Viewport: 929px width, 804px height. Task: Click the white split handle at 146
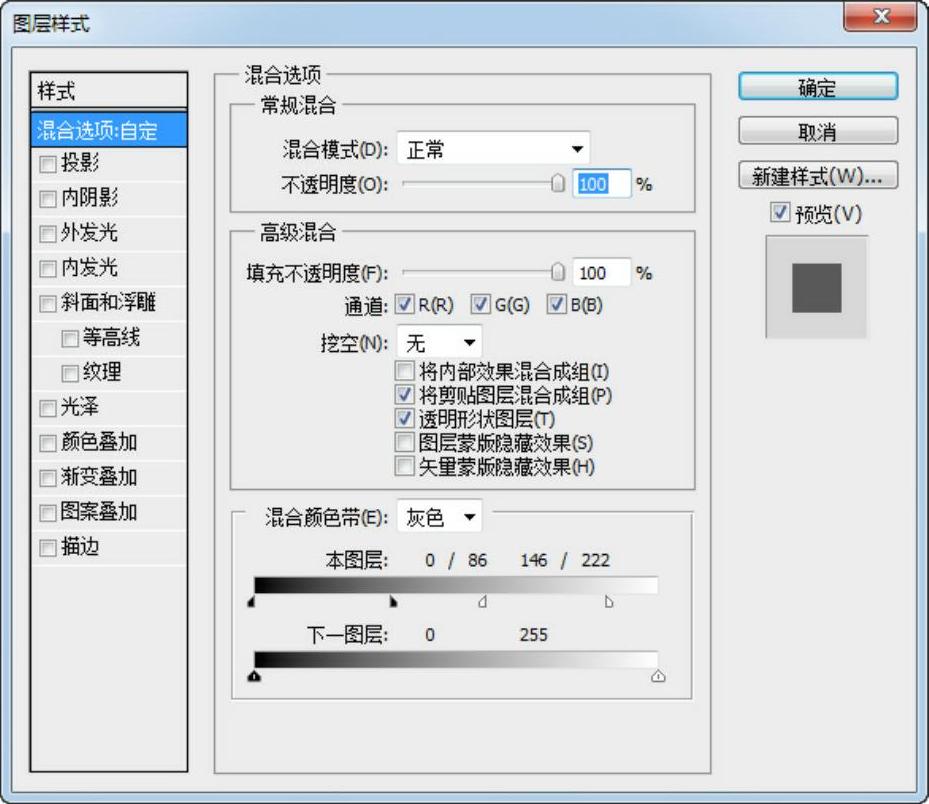(483, 602)
